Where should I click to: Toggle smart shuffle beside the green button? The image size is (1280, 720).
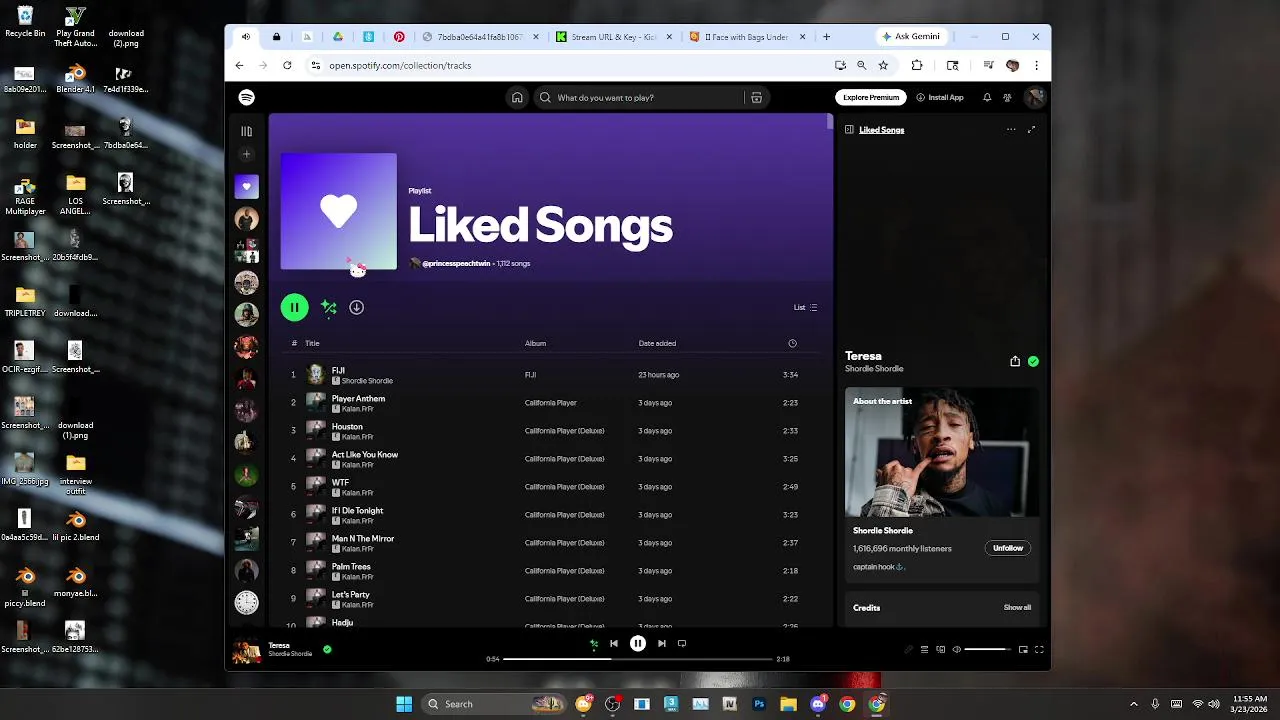click(329, 307)
